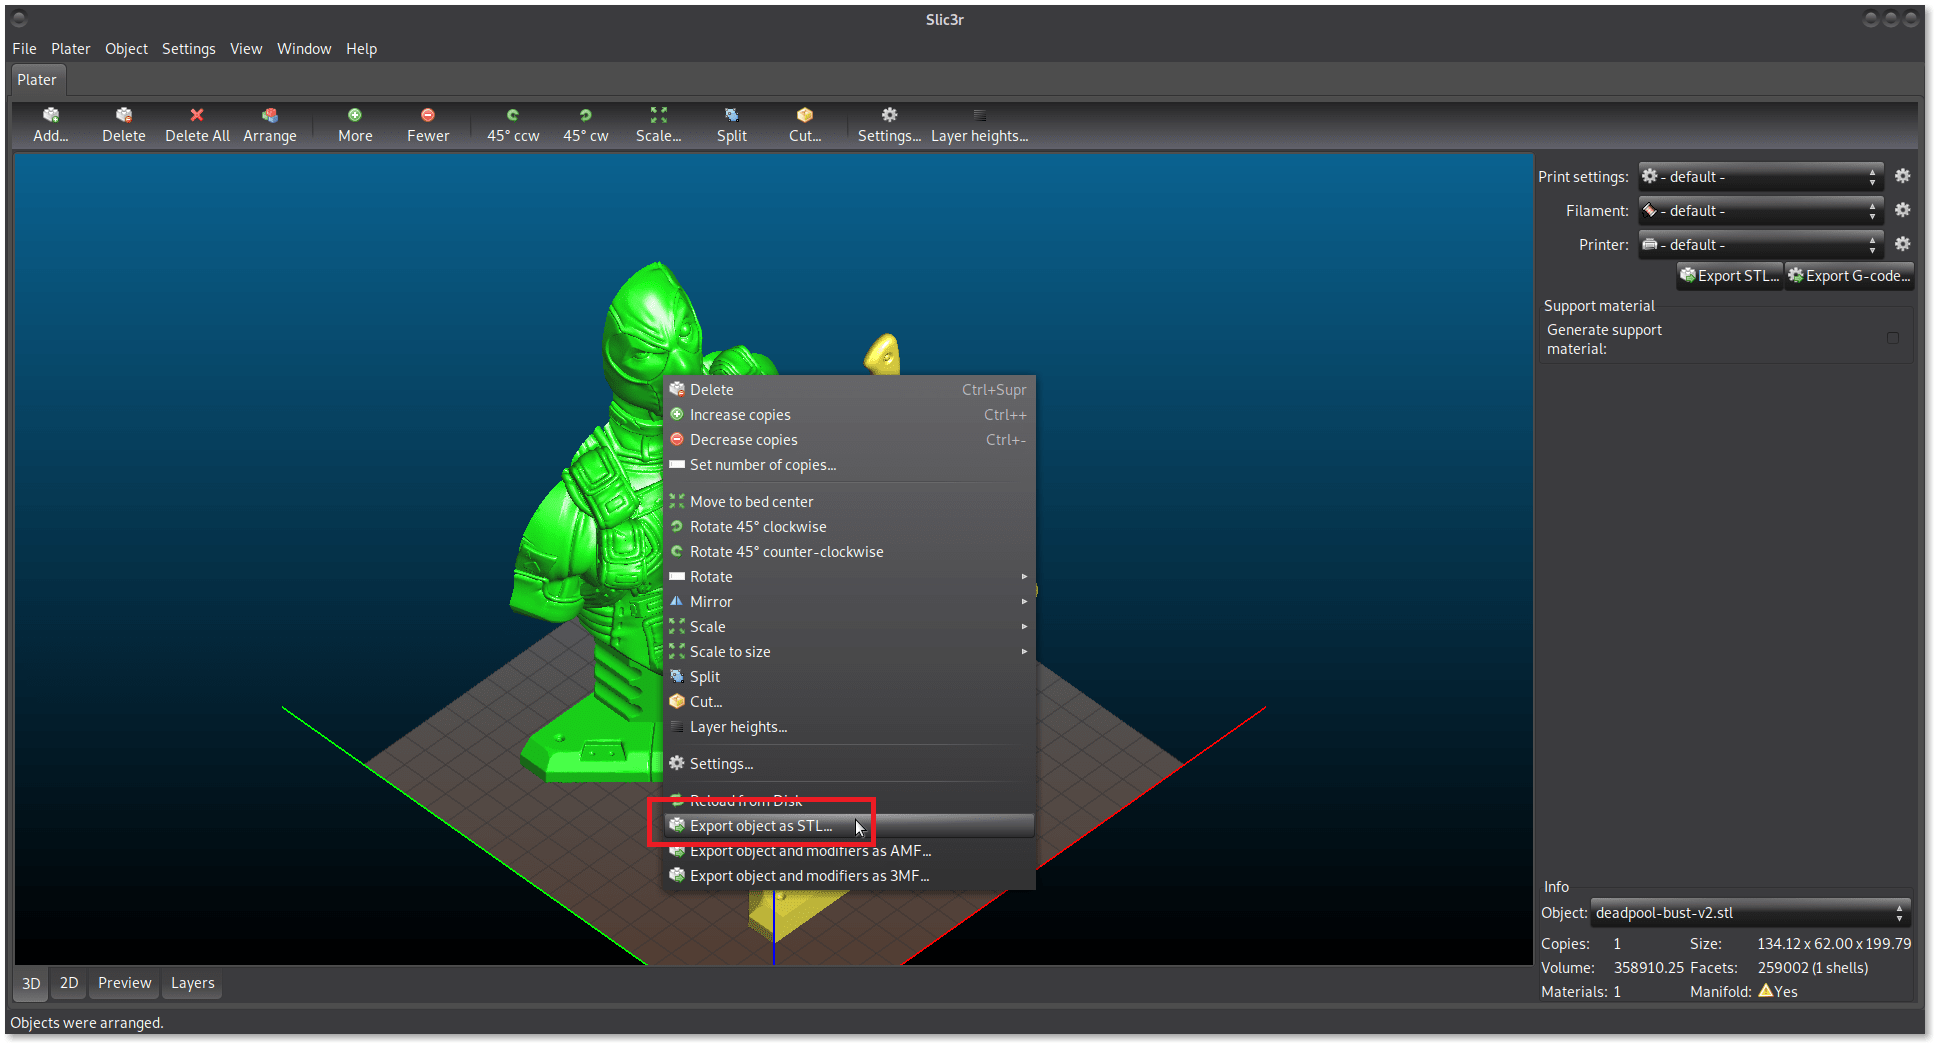Rotate 45° ccw using toolbar icon
The height and width of the screenshot is (1043, 1934).
[x=513, y=116]
